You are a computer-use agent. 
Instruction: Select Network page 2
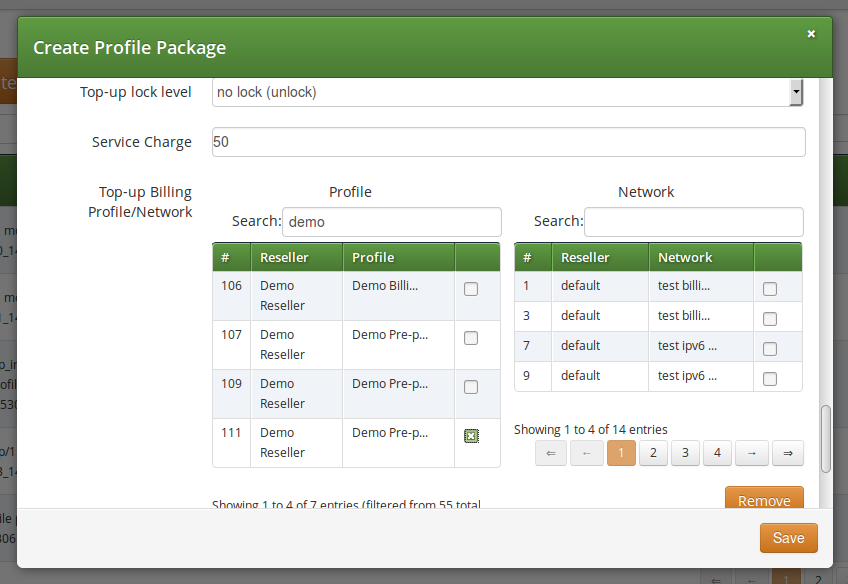653,453
